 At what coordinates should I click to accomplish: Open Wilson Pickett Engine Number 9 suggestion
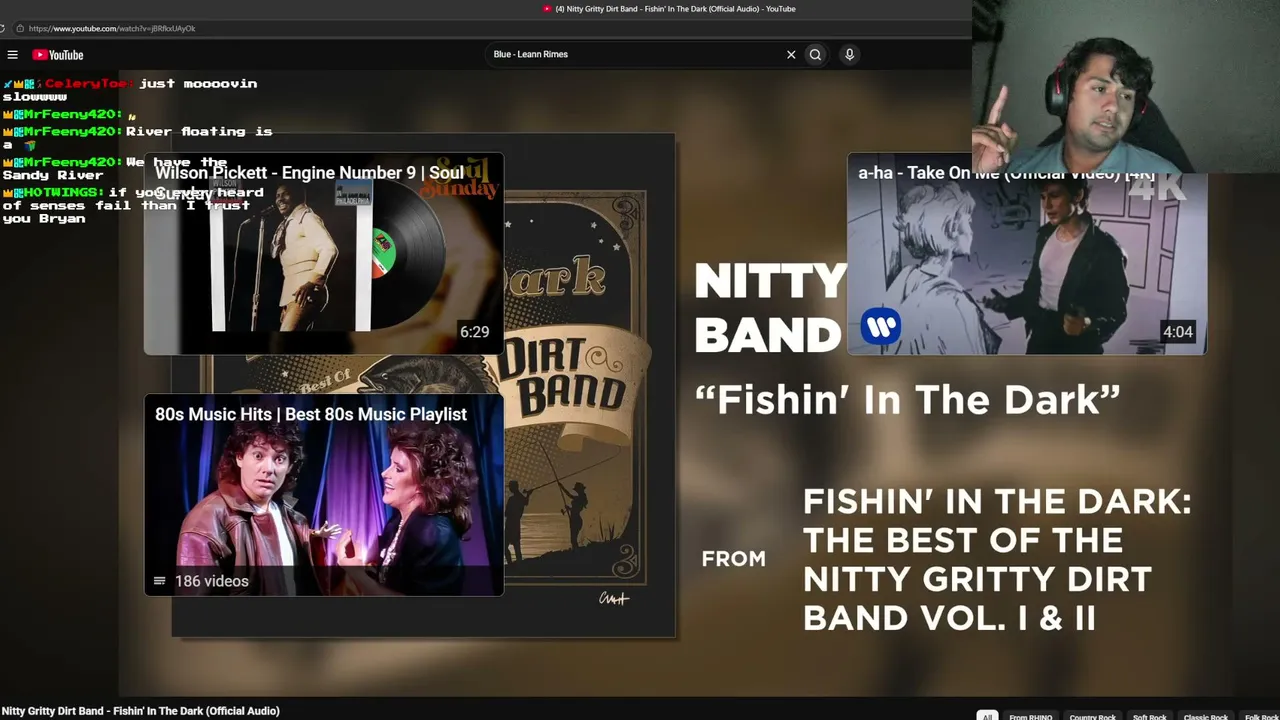pos(324,254)
